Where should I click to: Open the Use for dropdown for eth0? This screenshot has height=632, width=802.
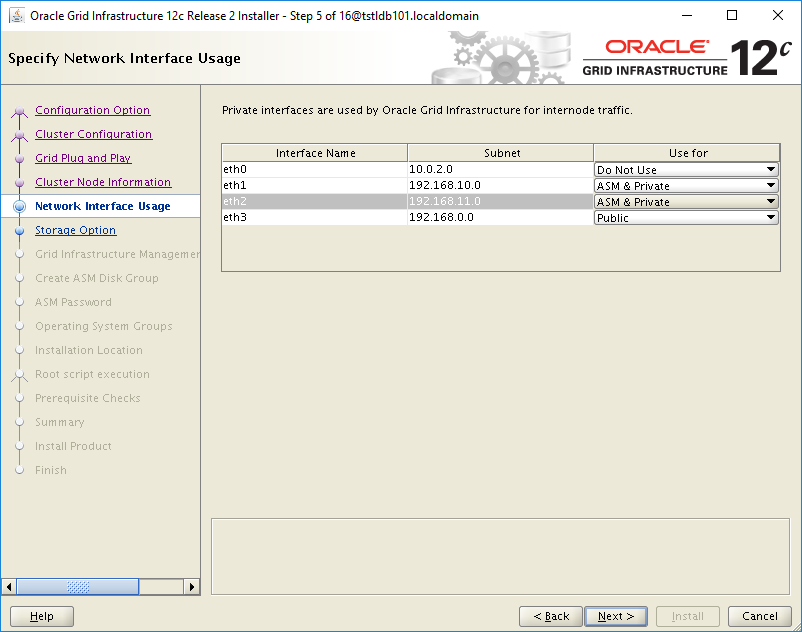(686, 170)
